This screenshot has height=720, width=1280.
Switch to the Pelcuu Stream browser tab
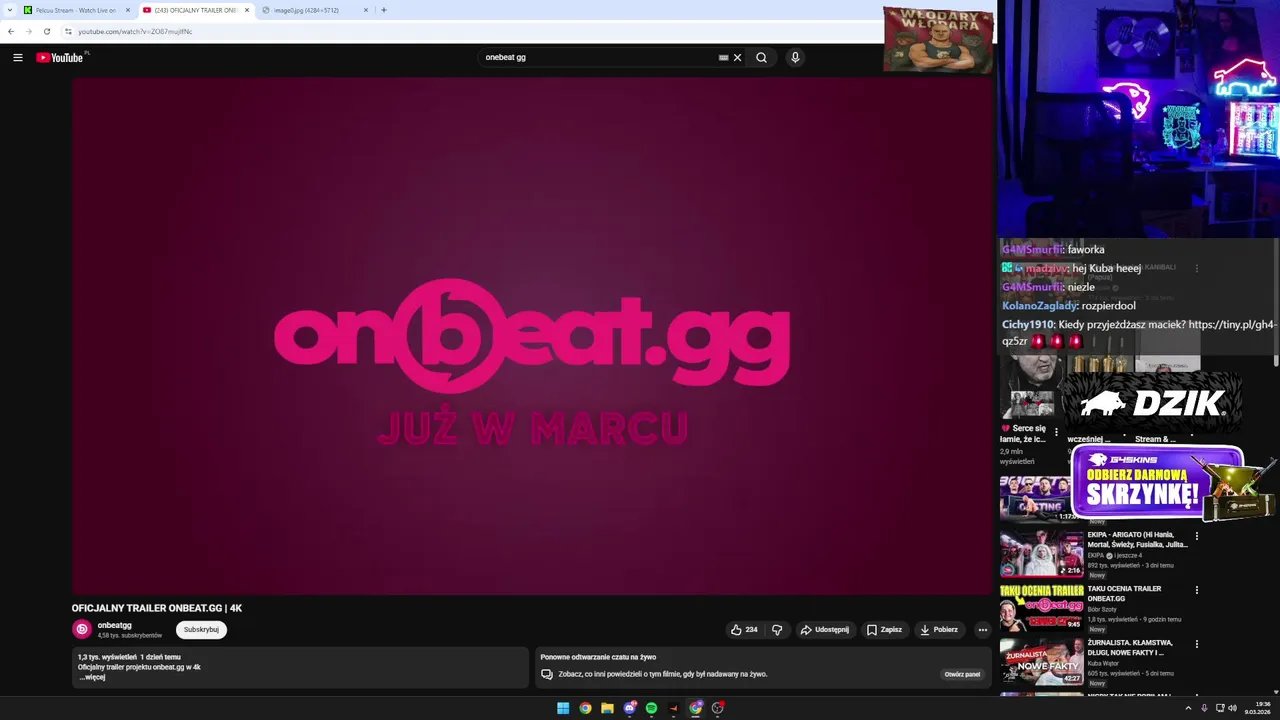click(75, 10)
